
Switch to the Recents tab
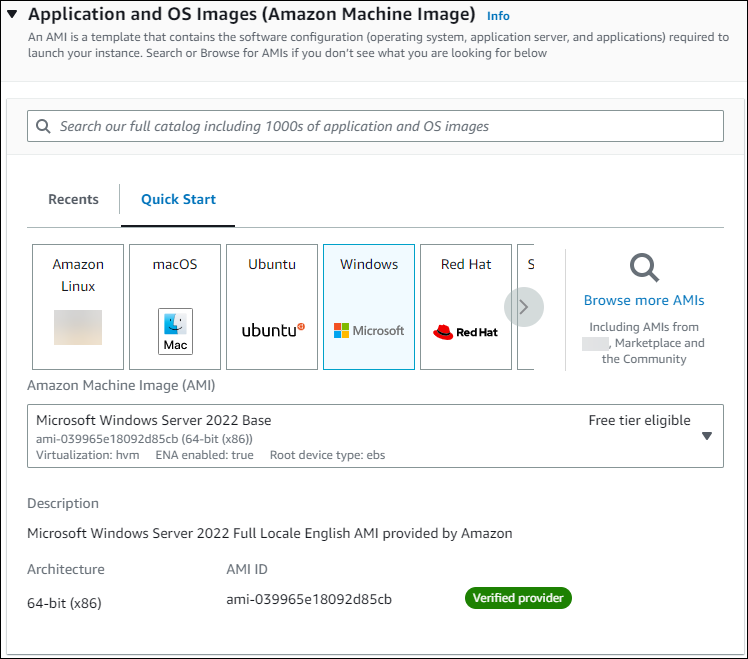73,199
